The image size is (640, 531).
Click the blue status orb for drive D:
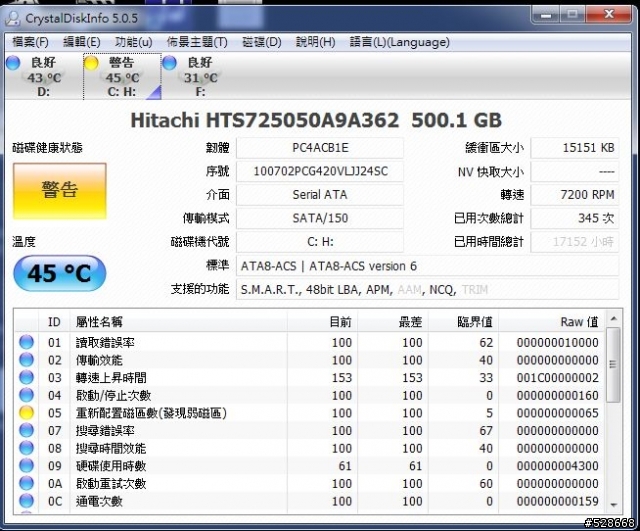coord(13,63)
